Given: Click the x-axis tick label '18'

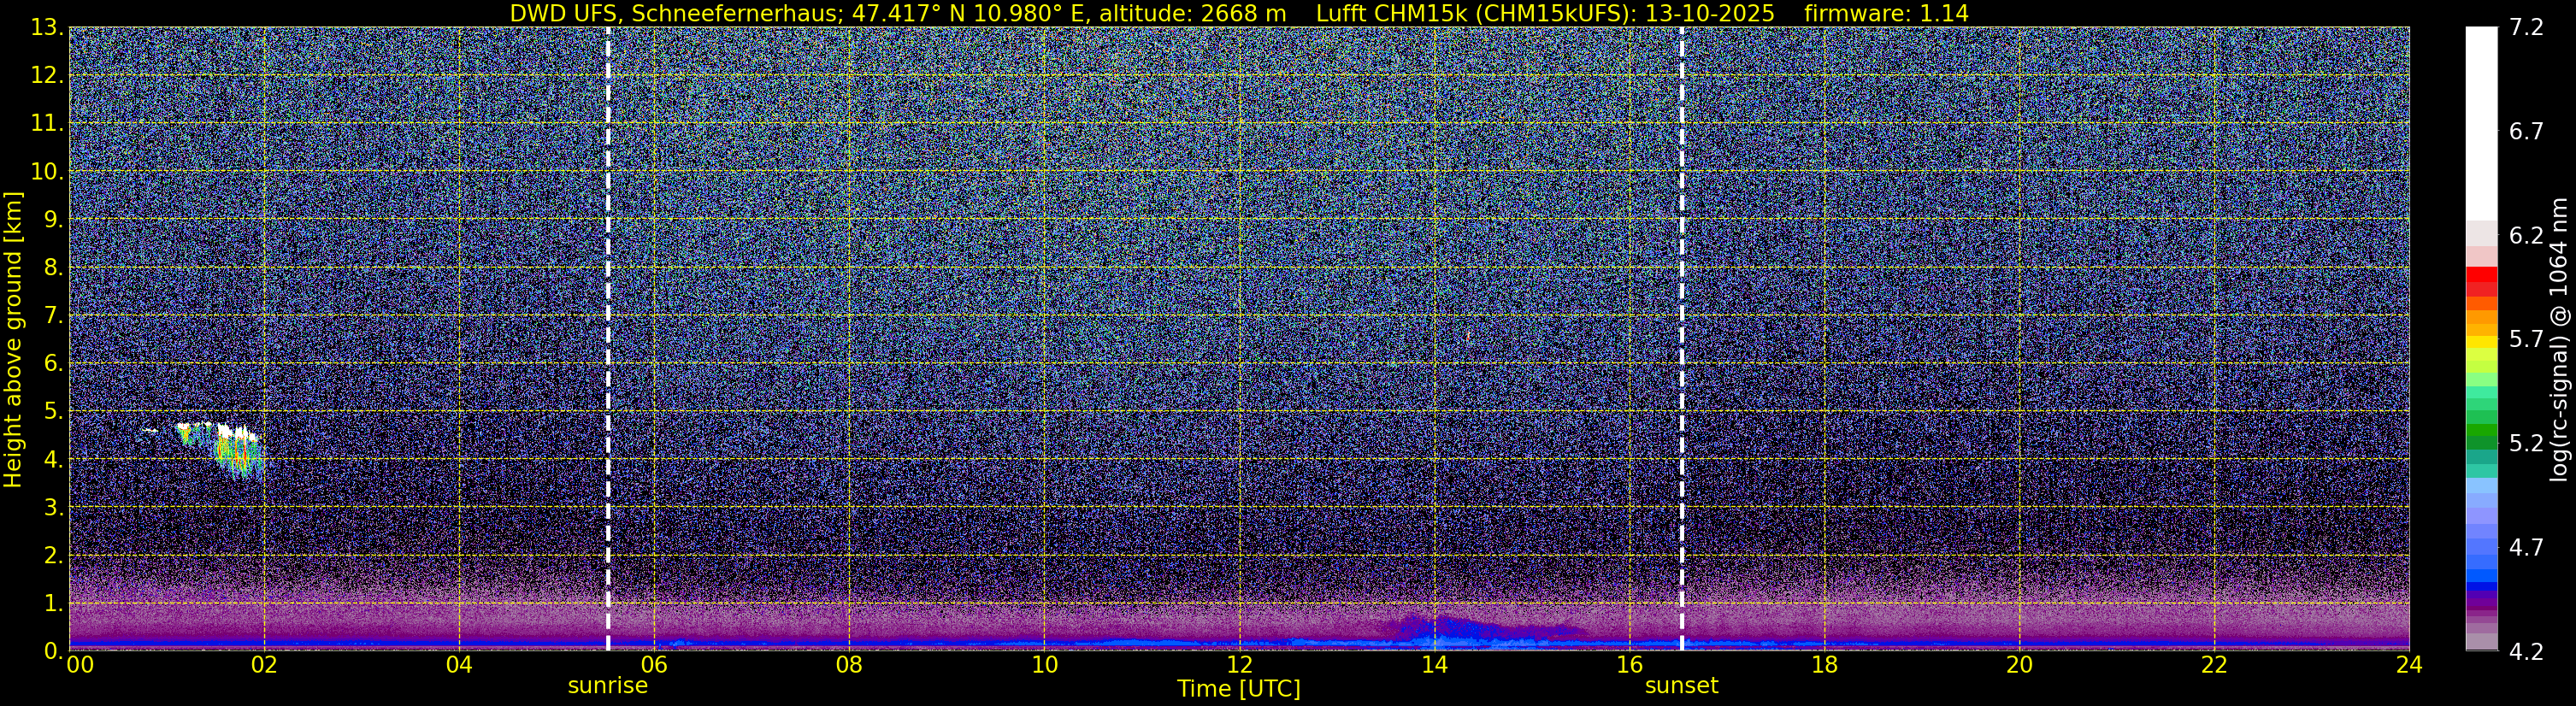Looking at the screenshot, I should [1824, 665].
